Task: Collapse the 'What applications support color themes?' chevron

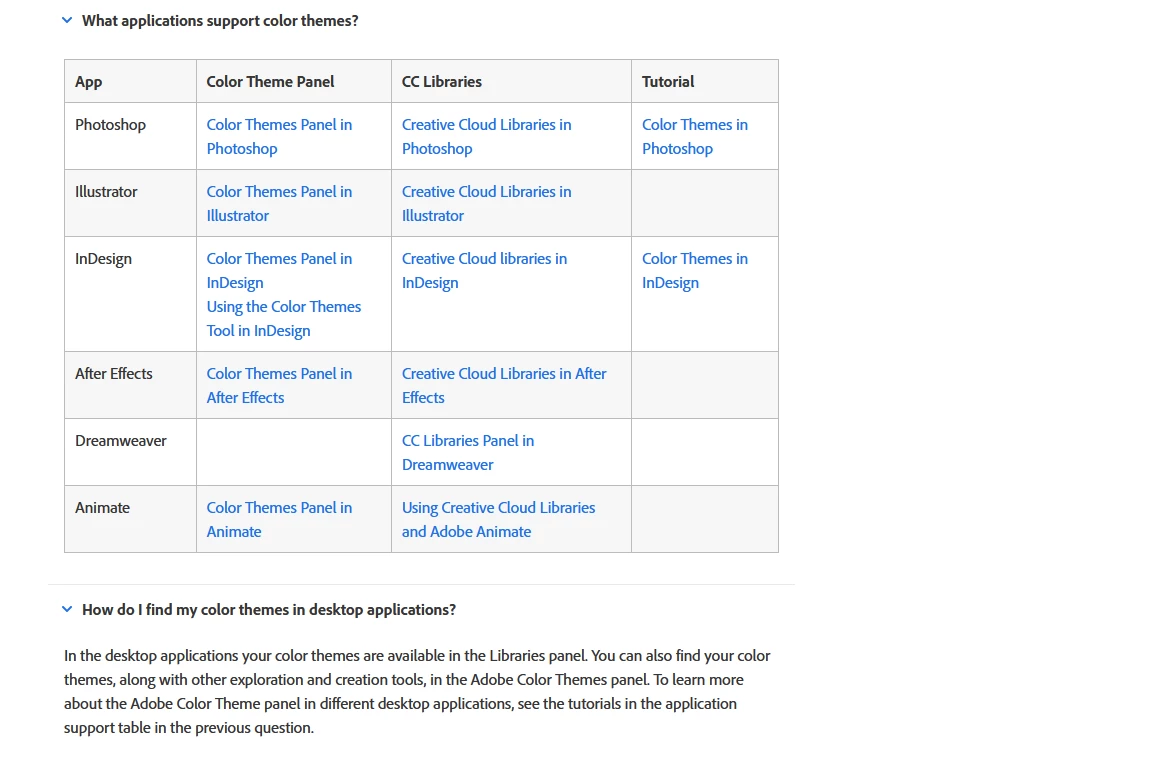Action: pos(67,21)
